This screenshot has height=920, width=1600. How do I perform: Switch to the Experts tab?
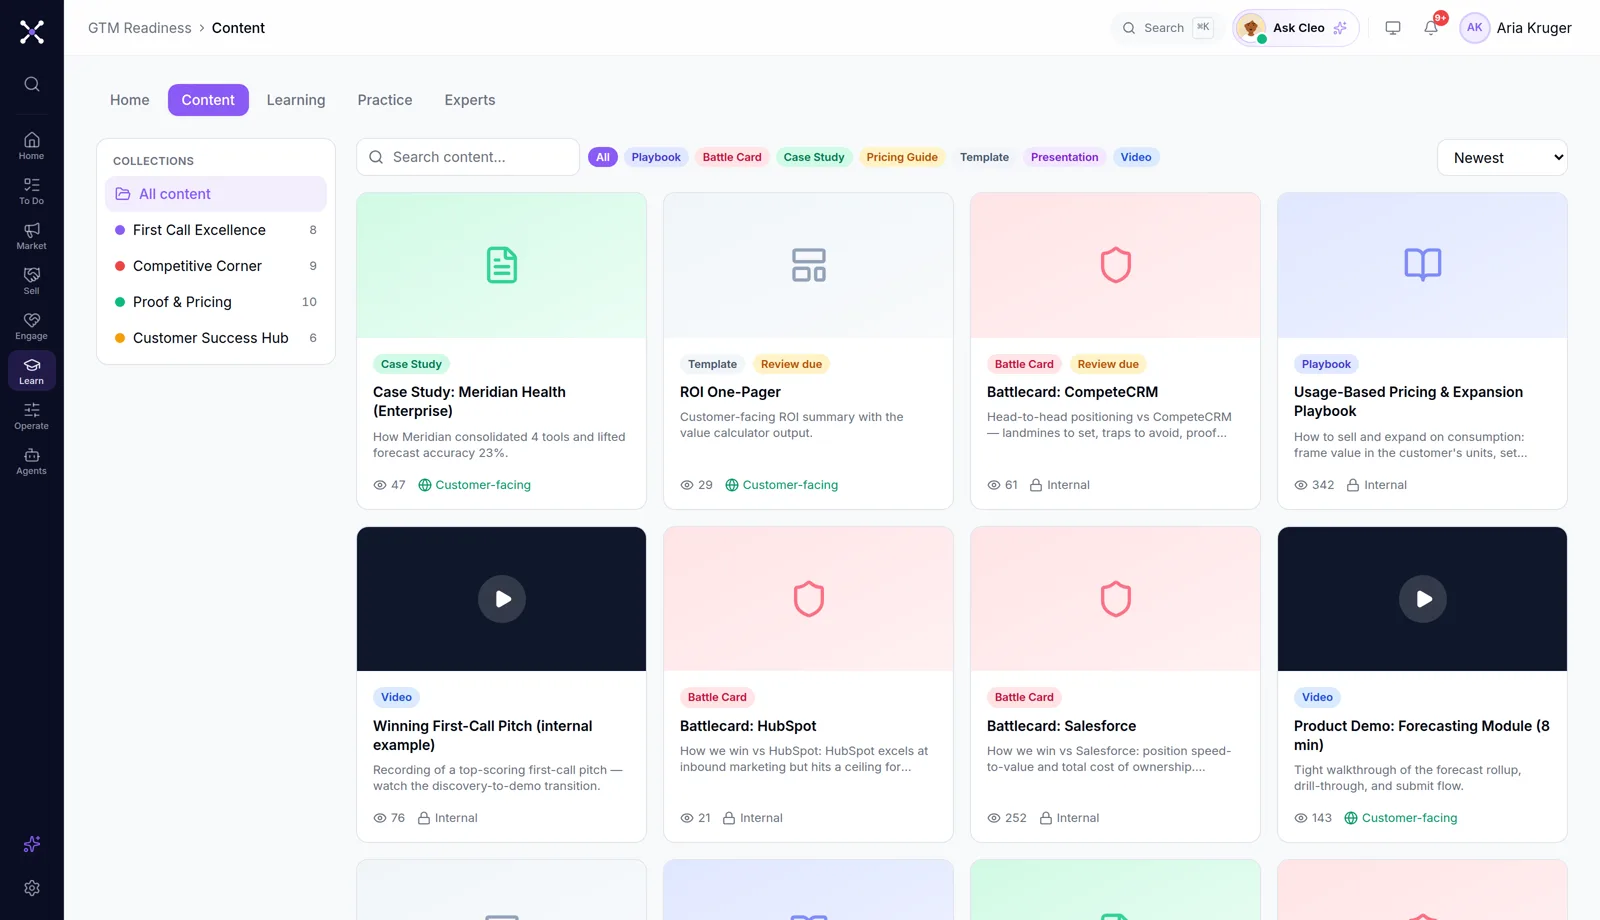tap(470, 100)
